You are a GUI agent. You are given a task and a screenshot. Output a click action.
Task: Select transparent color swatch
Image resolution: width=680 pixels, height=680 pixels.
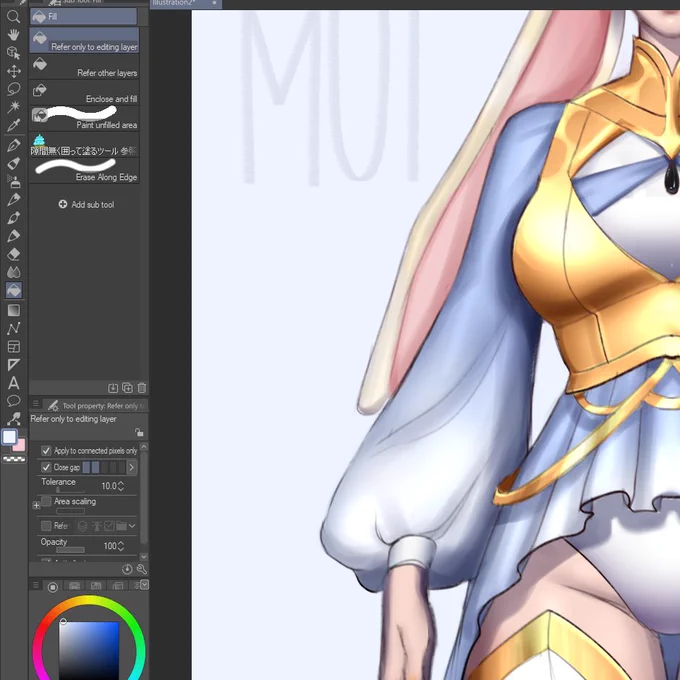pyautogui.click(x=14, y=459)
